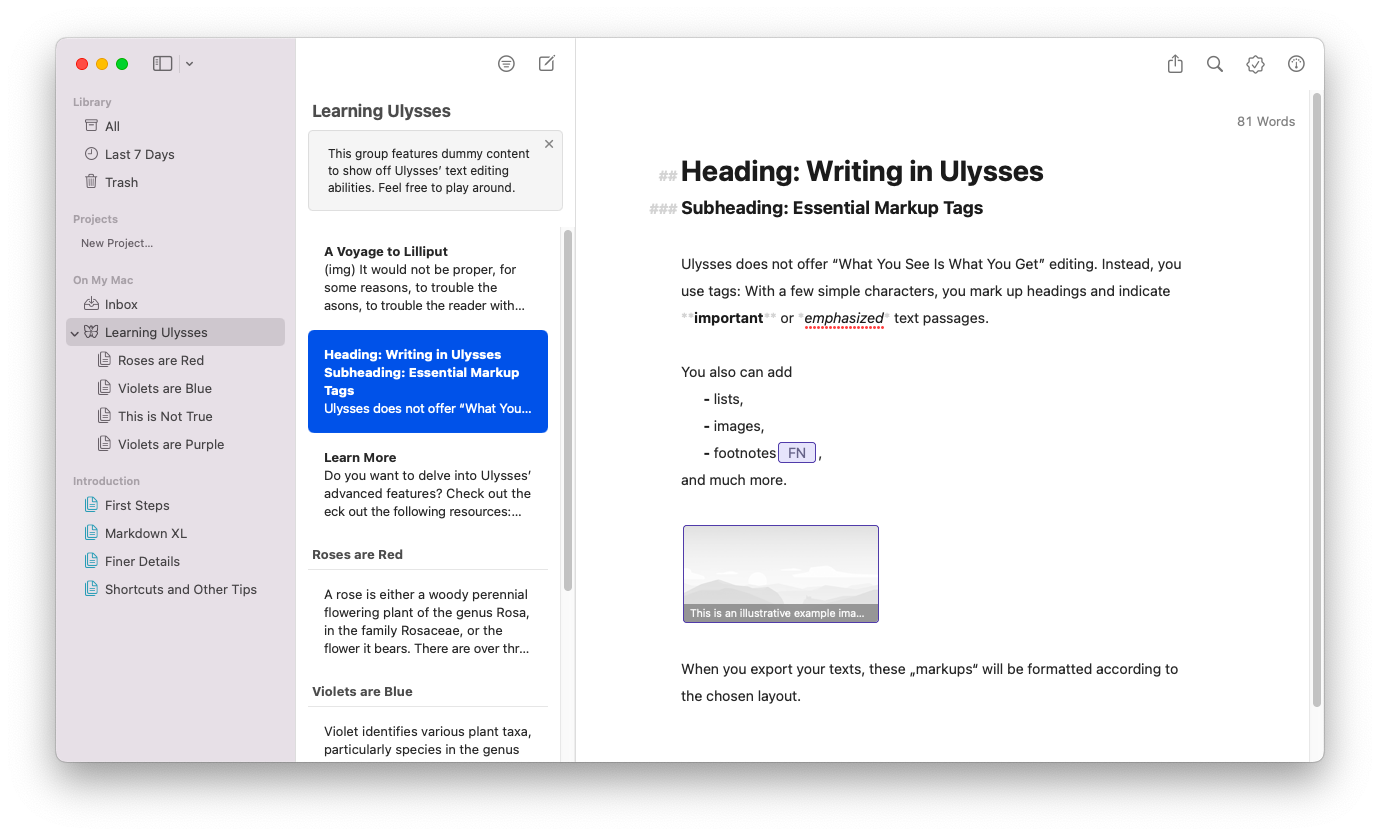Open the Revision mode check badge icon
This screenshot has width=1380, height=836.
(1256, 64)
